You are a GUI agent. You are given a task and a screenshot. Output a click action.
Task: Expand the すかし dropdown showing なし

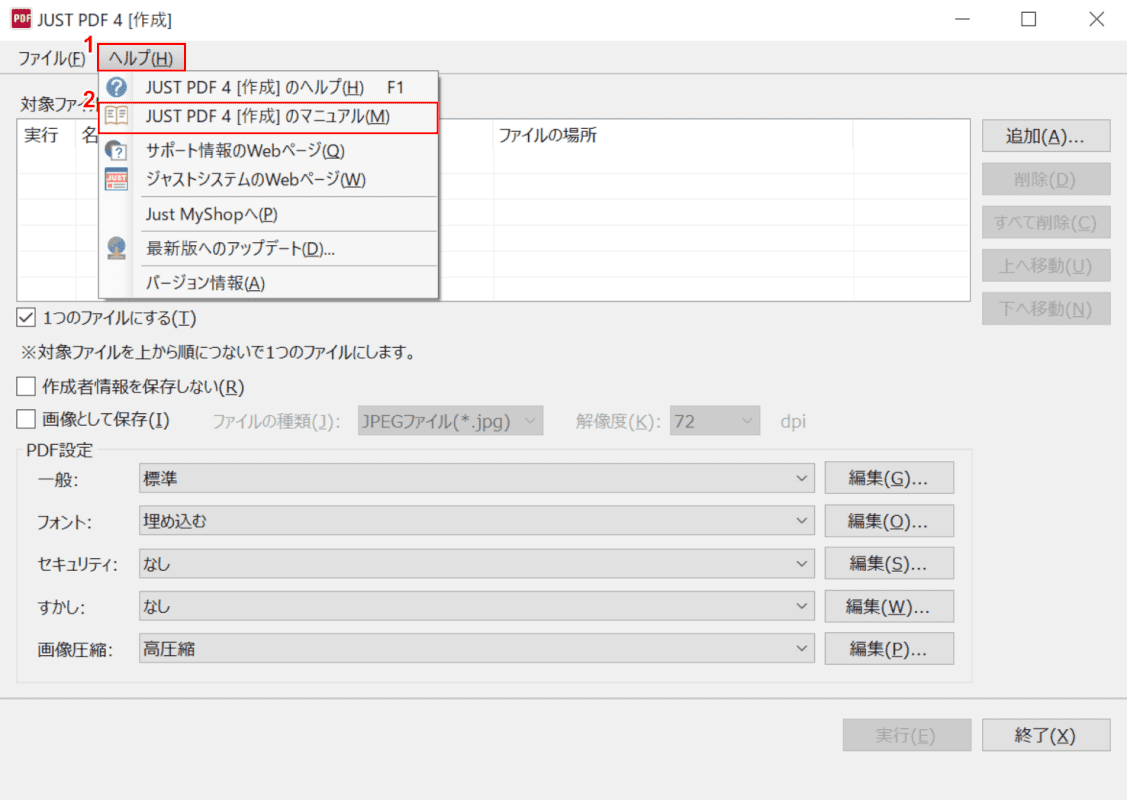pyautogui.click(x=477, y=607)
